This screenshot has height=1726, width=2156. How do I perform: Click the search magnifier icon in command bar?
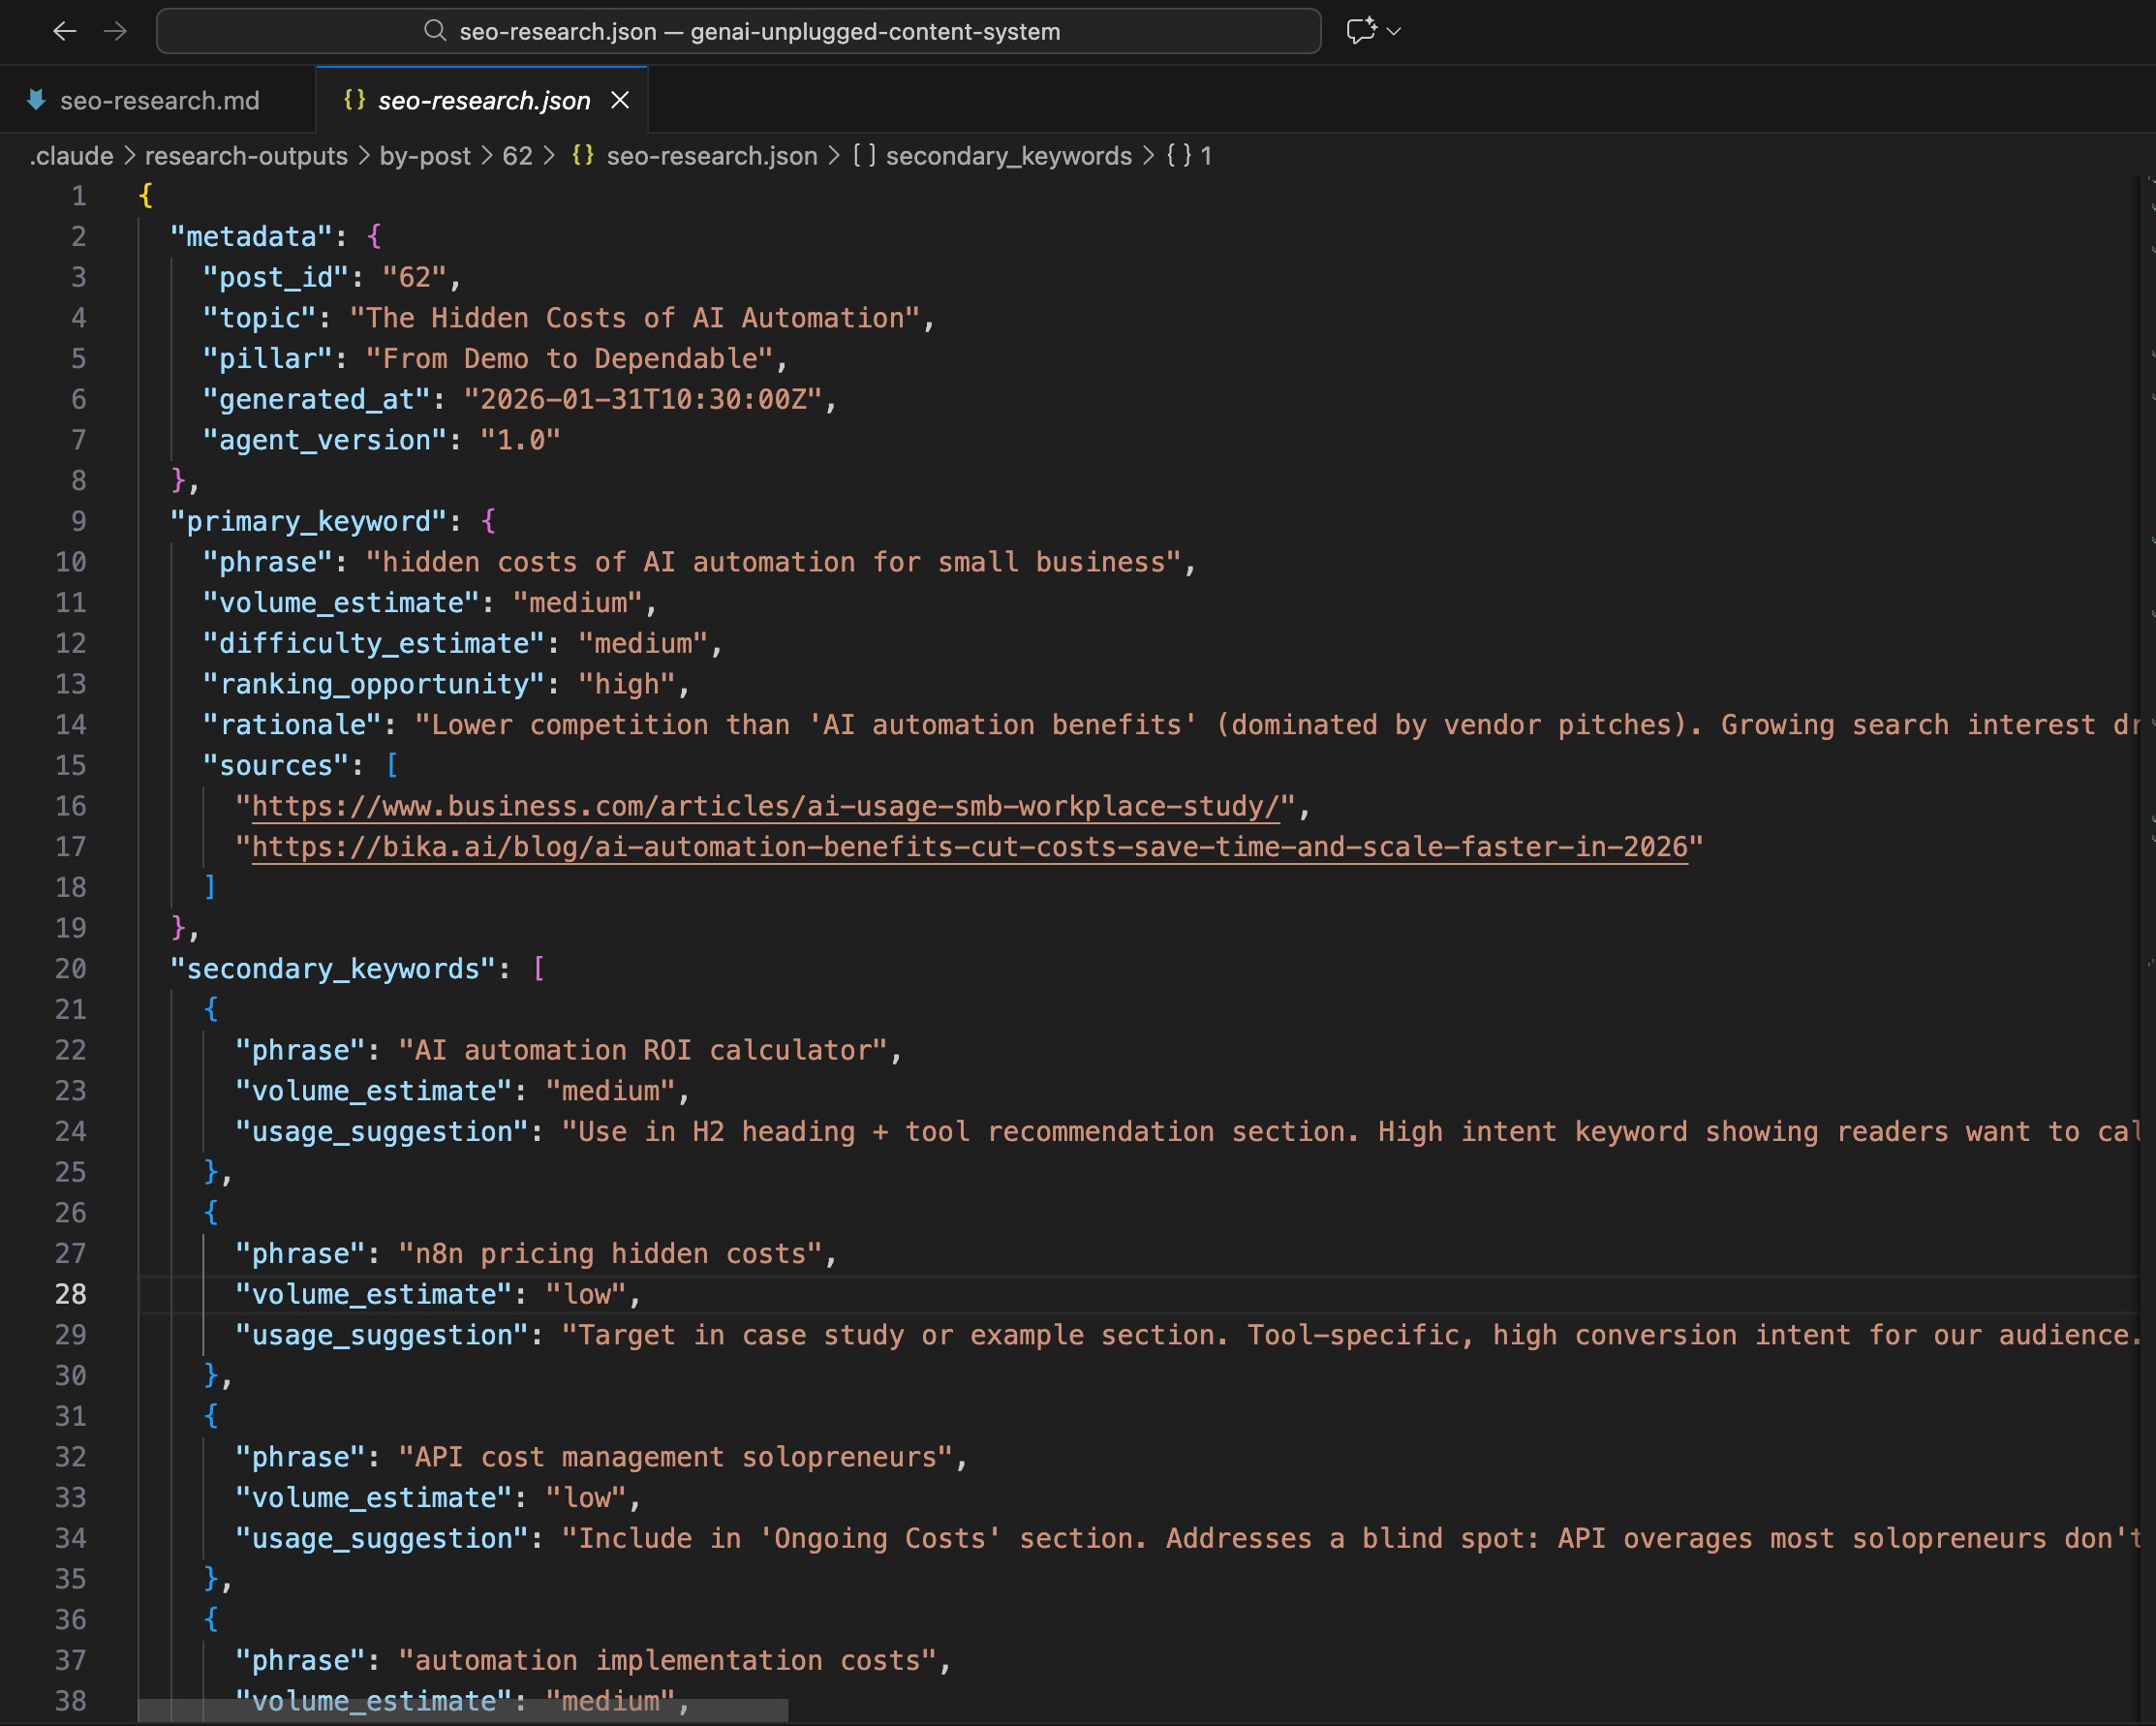[435, 31]
